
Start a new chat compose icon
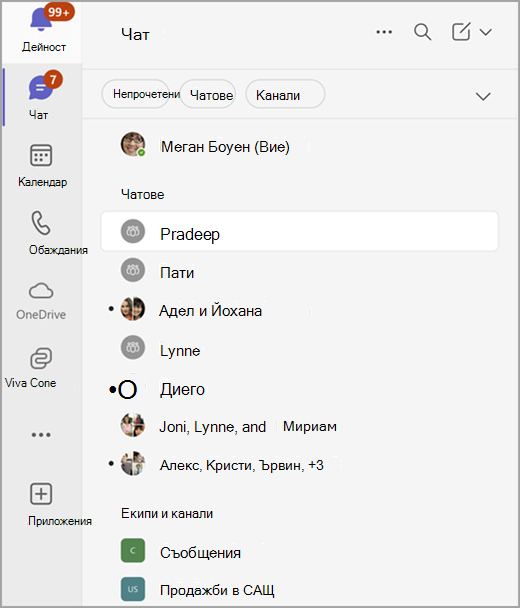461,32
